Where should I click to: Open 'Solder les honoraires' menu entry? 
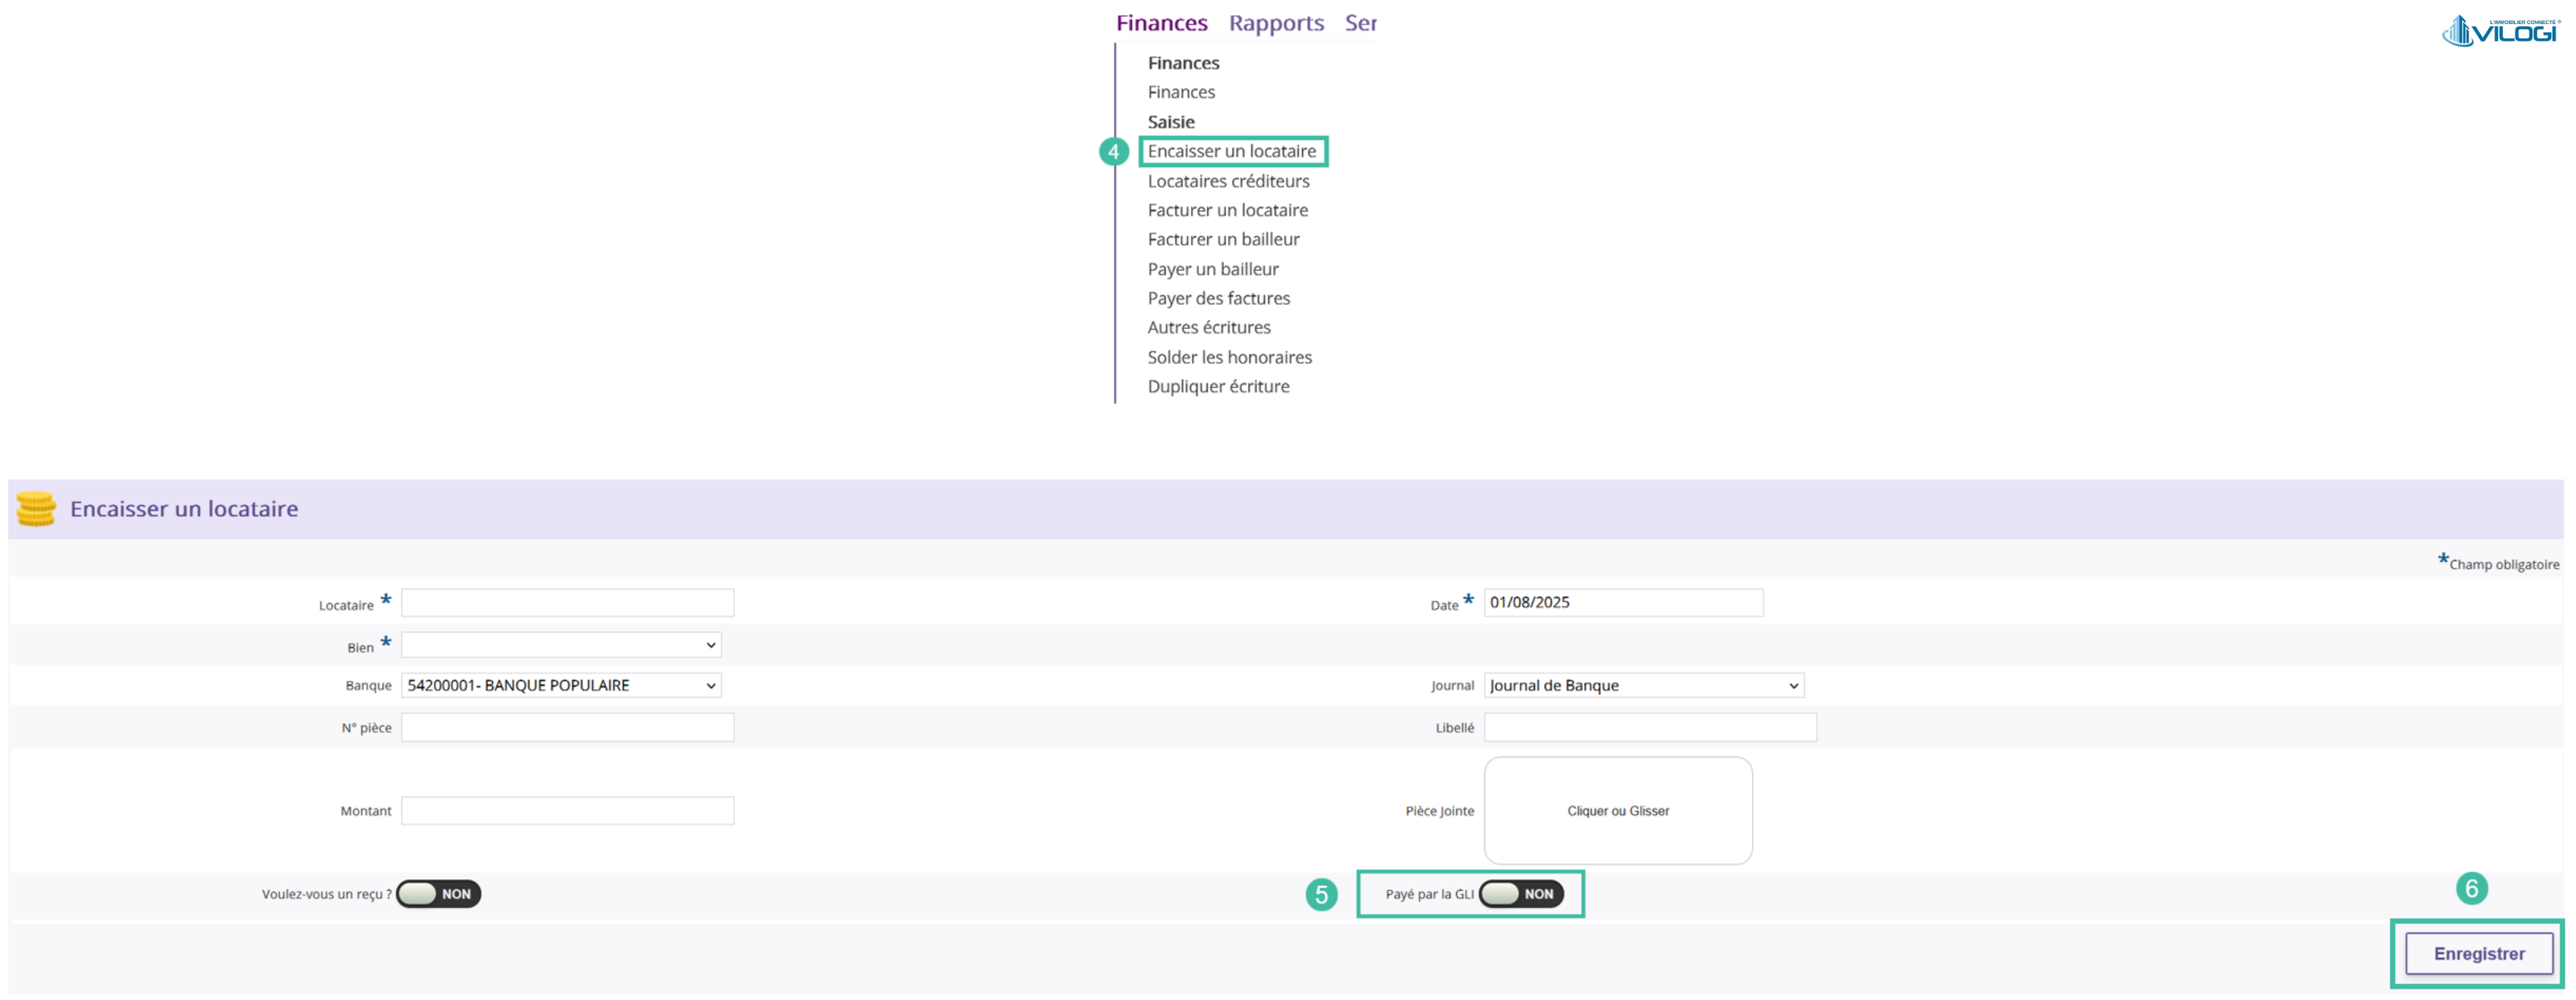point(1229,357)
